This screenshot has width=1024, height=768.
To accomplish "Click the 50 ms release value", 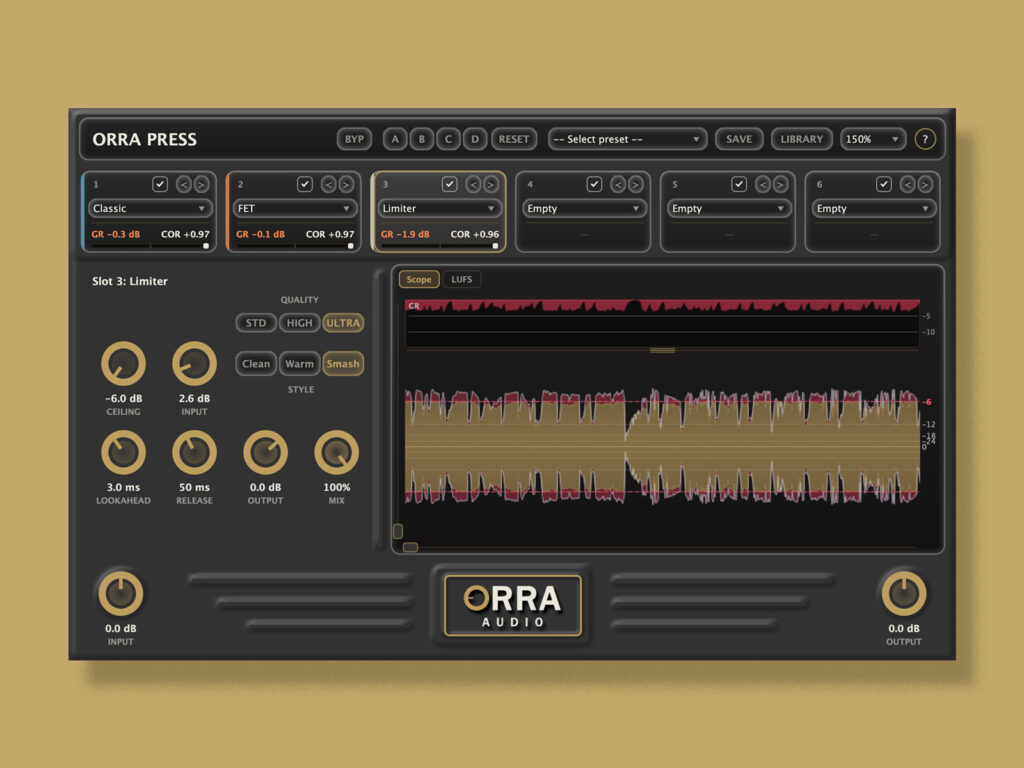I will (195, 487).
